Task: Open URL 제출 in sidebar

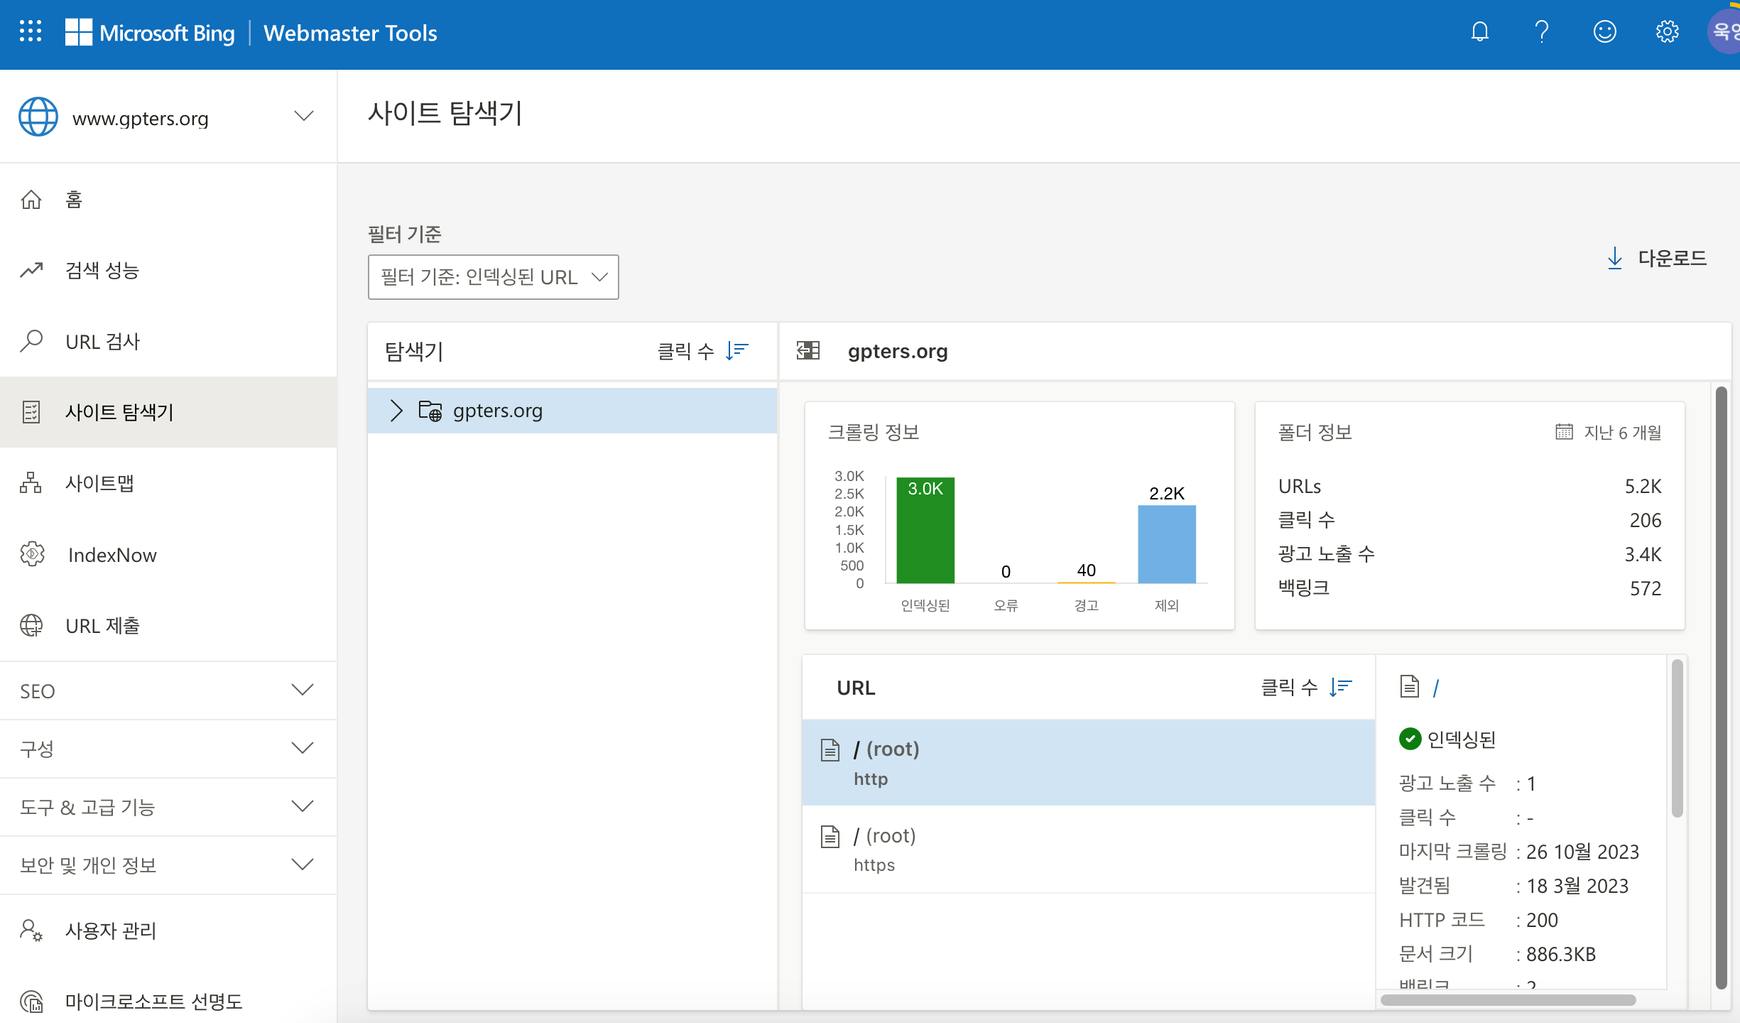Action: click(x=168, y=626)
